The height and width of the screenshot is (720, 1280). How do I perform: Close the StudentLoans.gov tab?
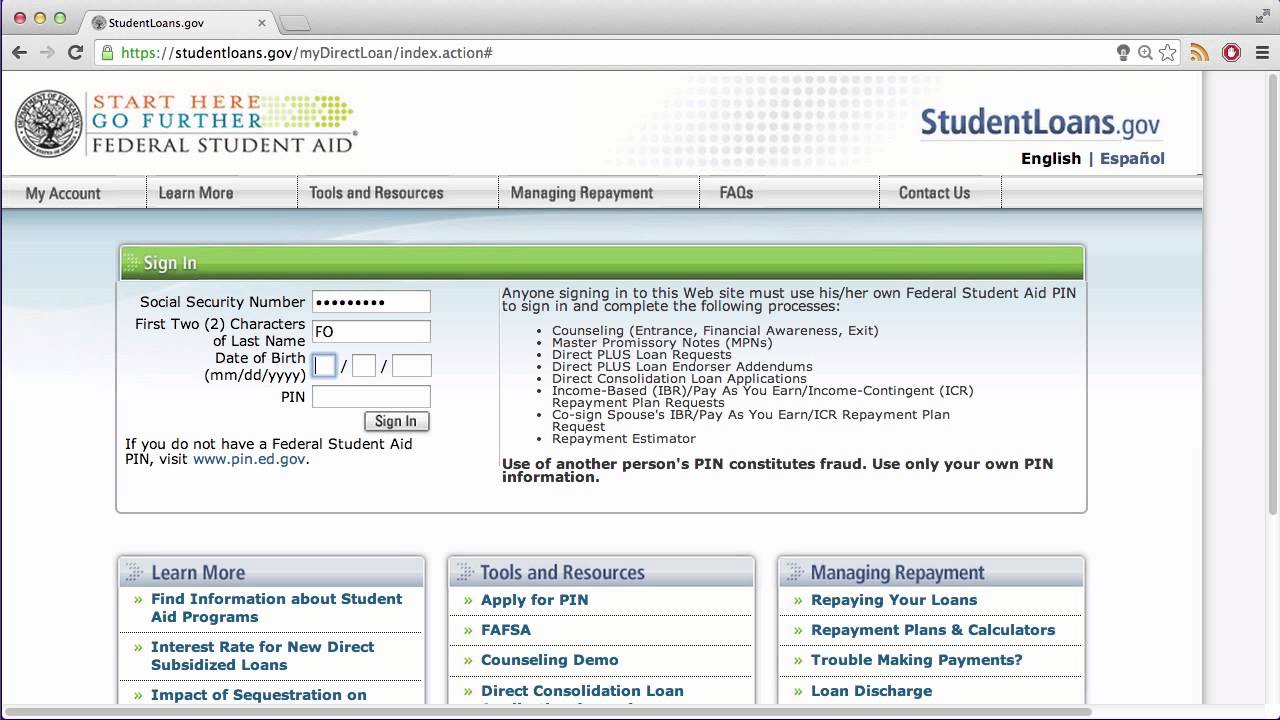coord(262,22)
